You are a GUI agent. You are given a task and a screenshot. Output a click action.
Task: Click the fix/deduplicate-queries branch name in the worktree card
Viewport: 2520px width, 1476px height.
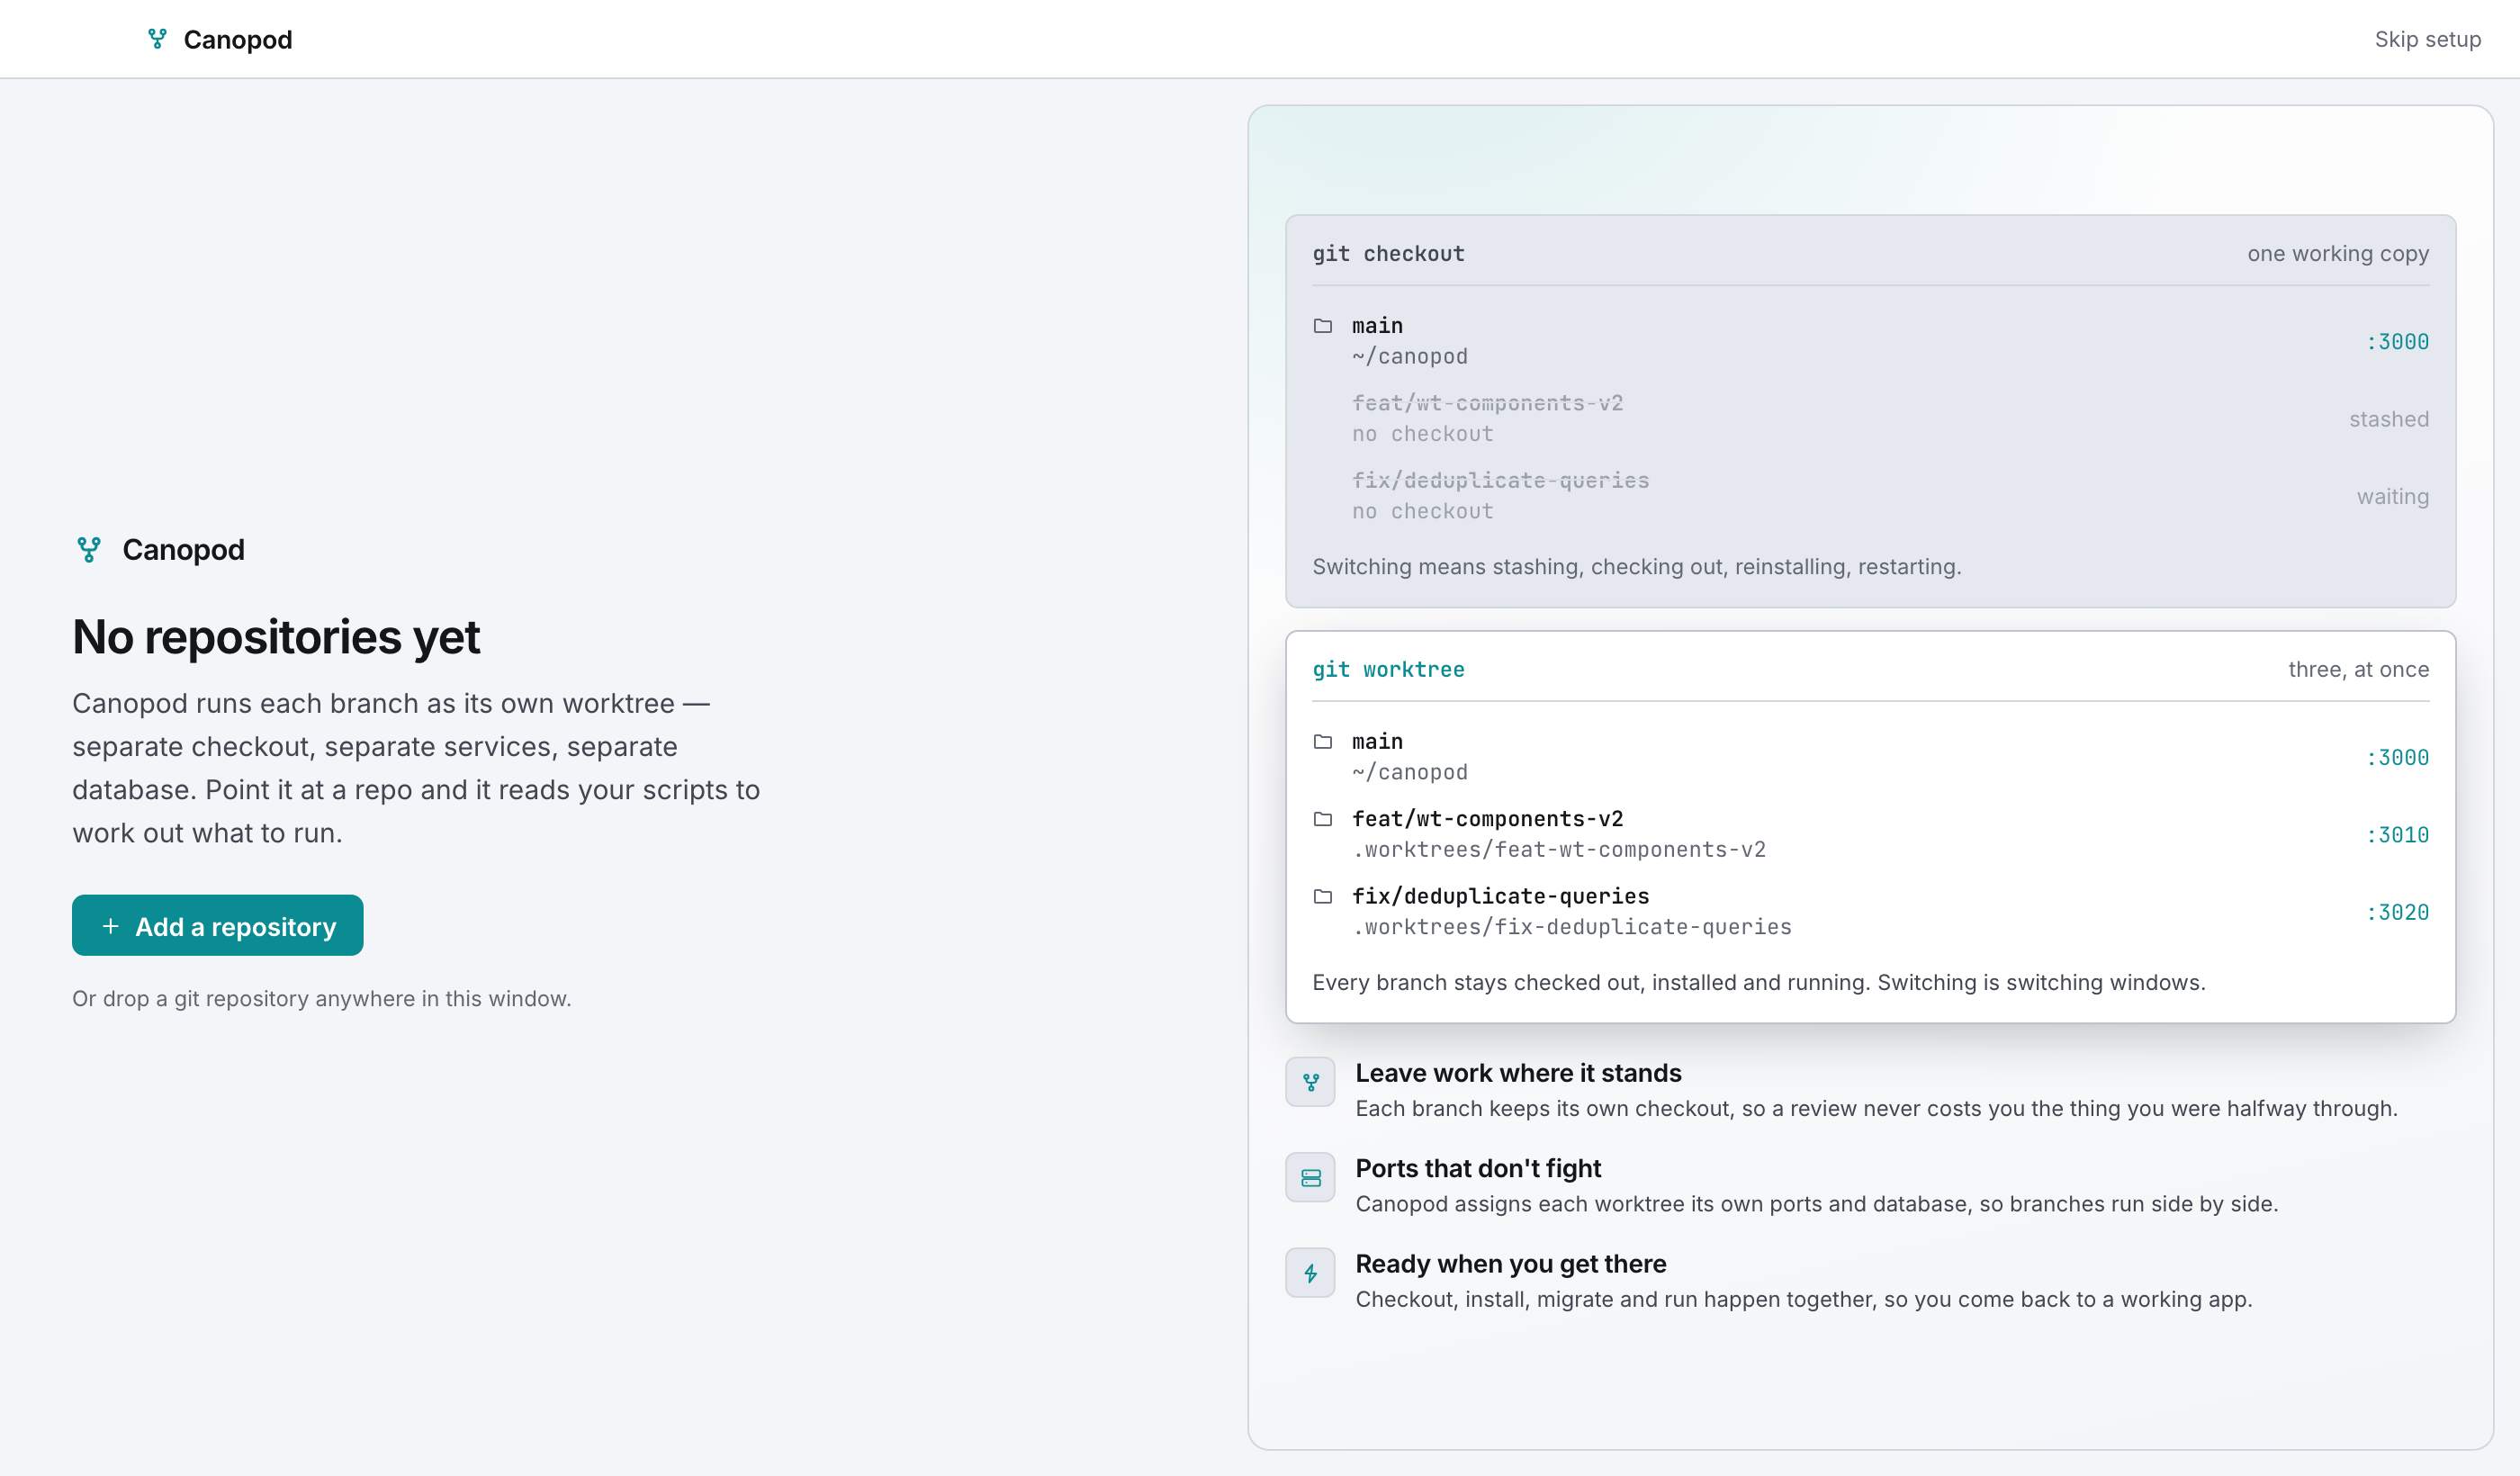tap(1500, 897)
